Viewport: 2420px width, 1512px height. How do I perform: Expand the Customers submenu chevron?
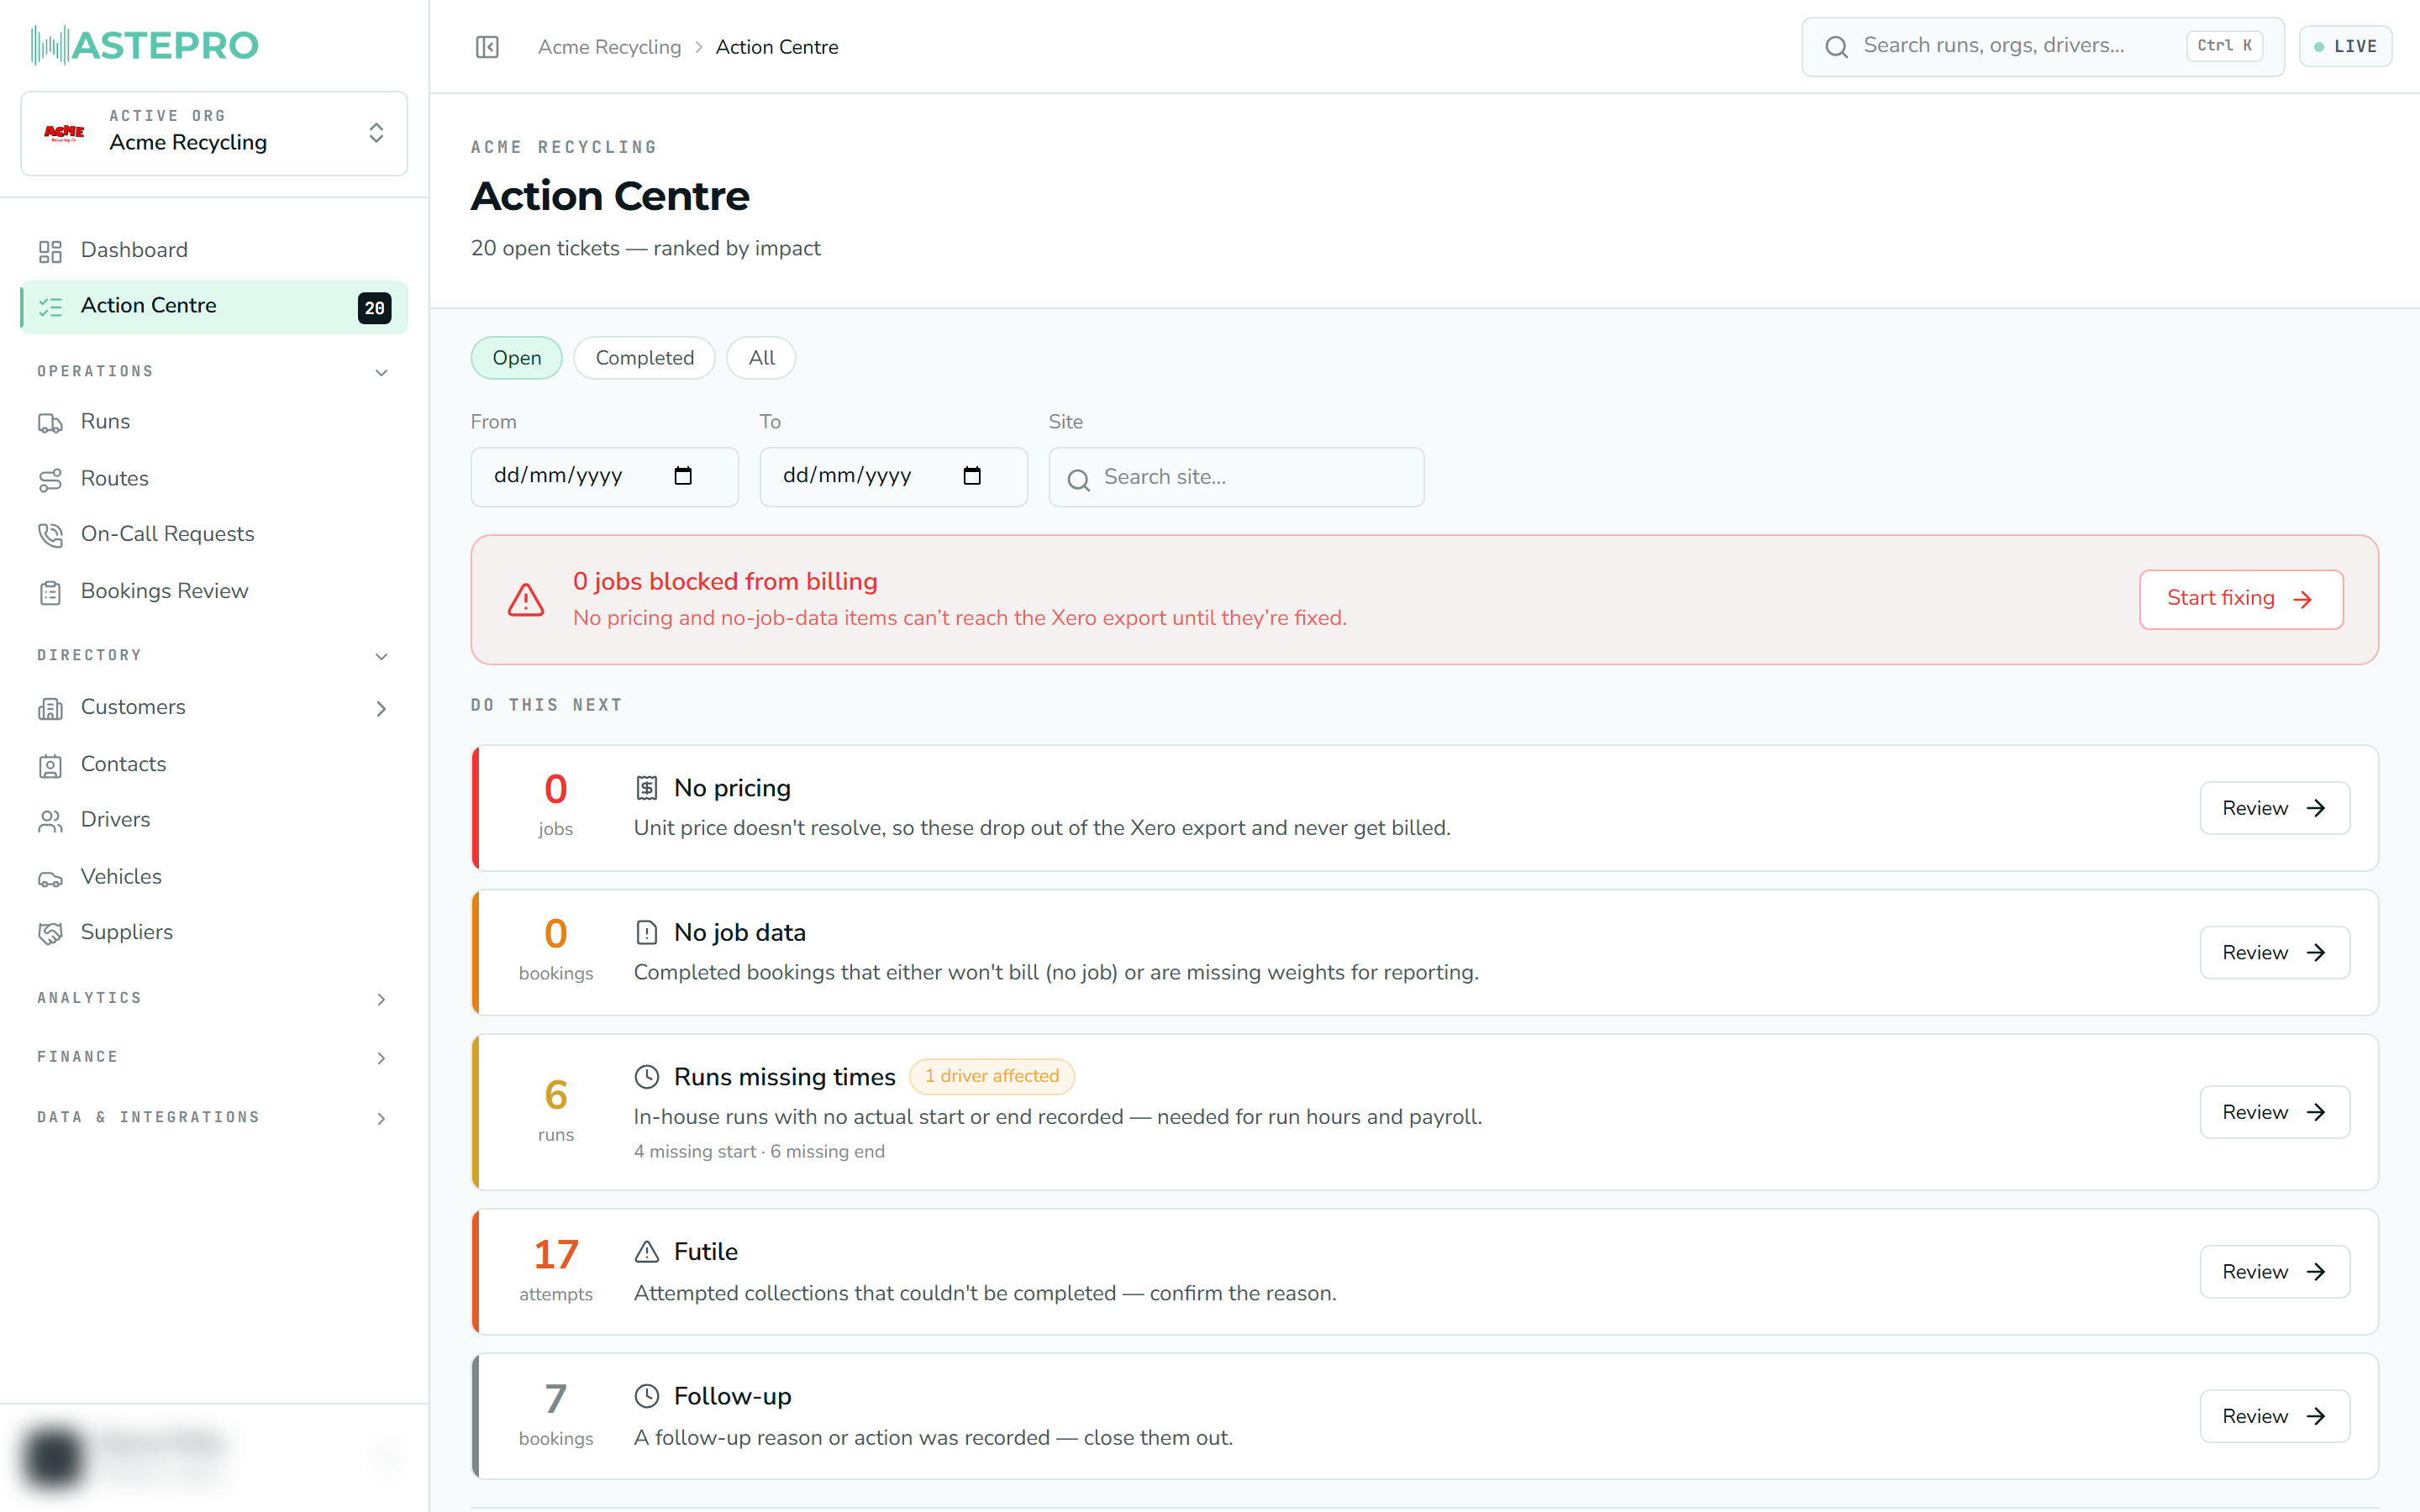(381, 709)
